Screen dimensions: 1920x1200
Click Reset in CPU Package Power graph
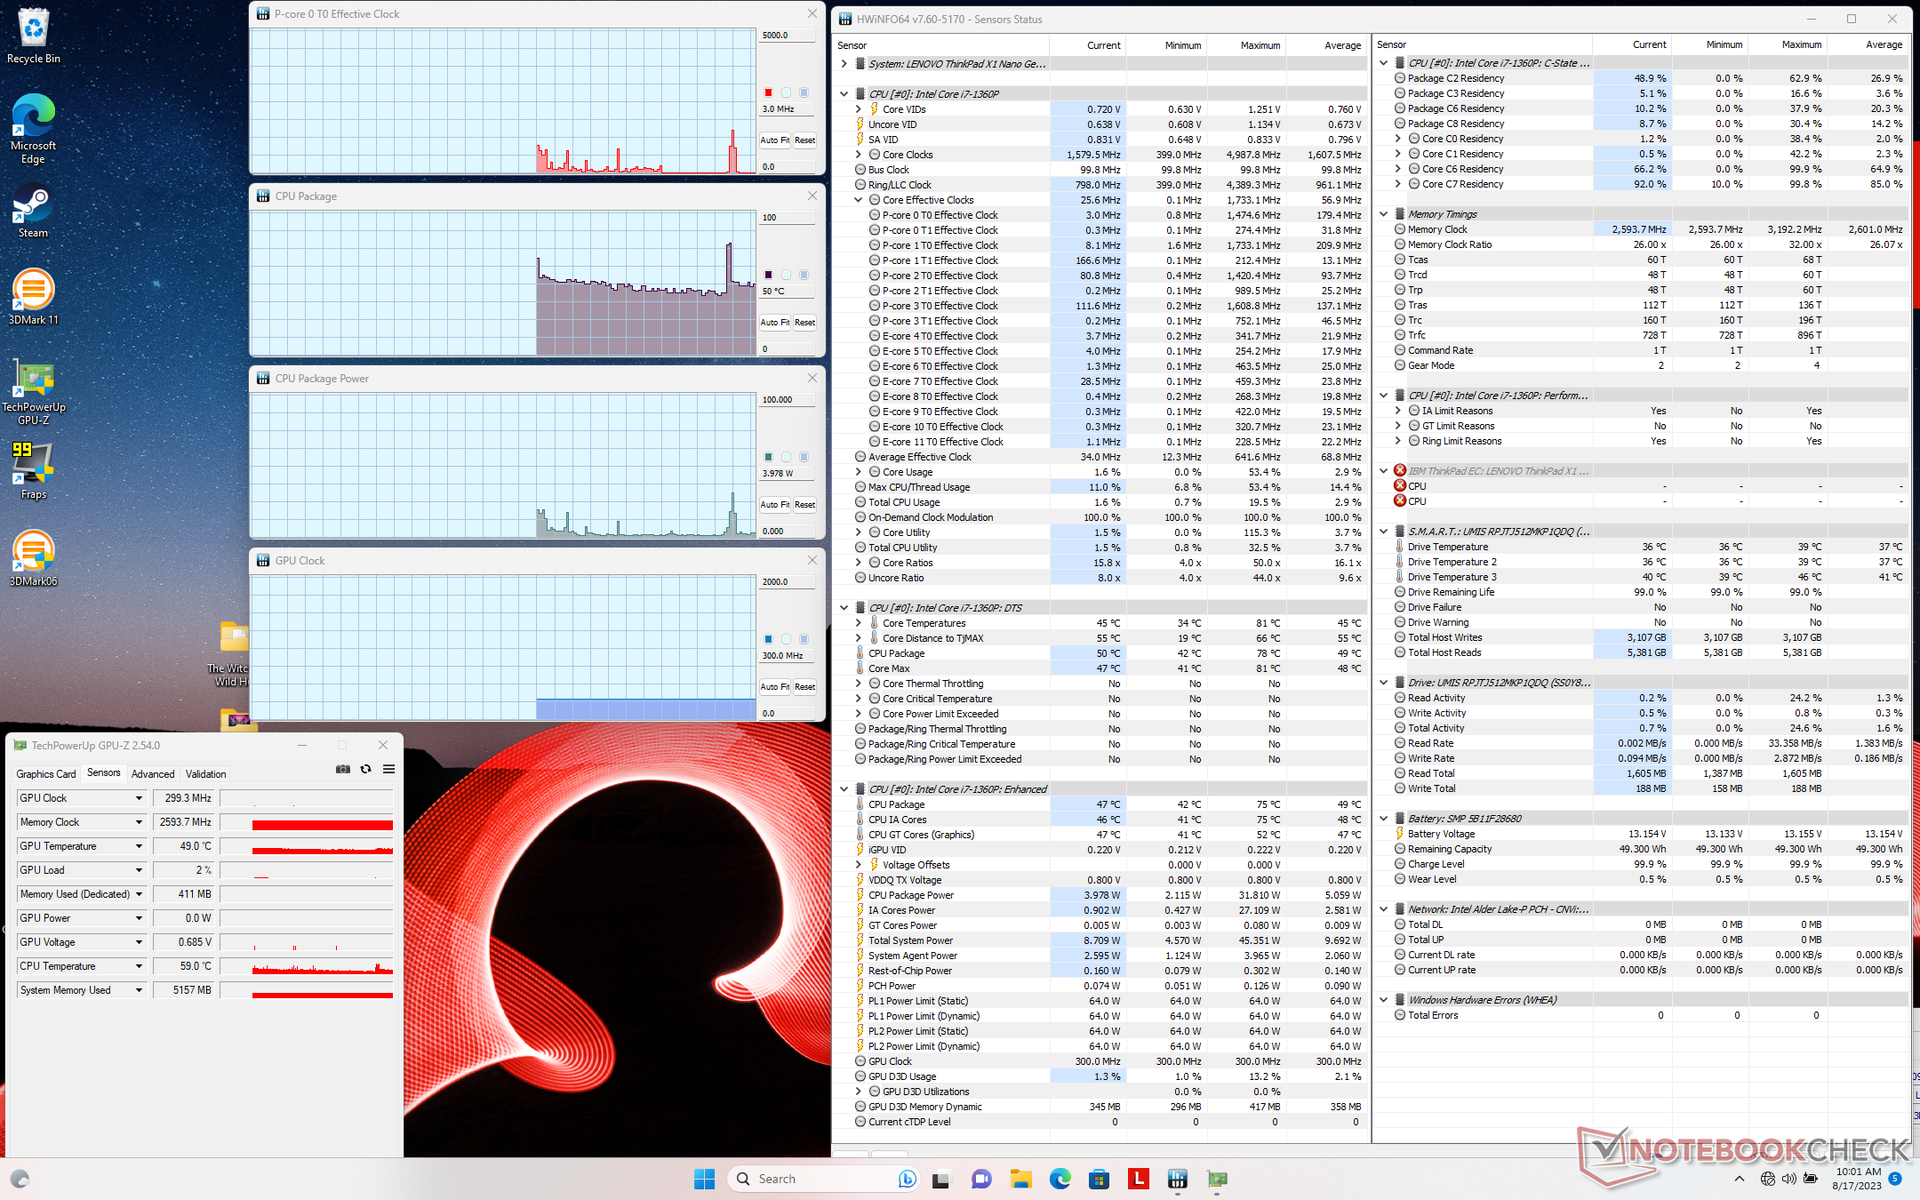[805, 505]
